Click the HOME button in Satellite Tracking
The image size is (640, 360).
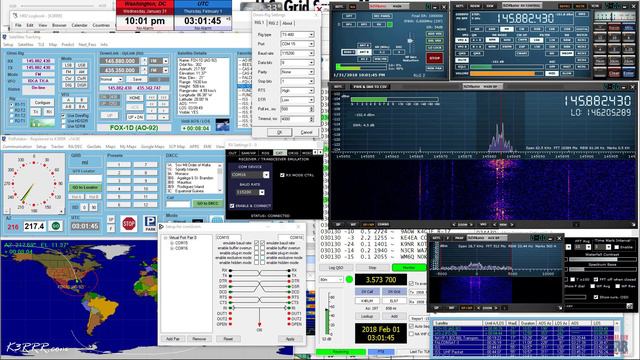134,98
